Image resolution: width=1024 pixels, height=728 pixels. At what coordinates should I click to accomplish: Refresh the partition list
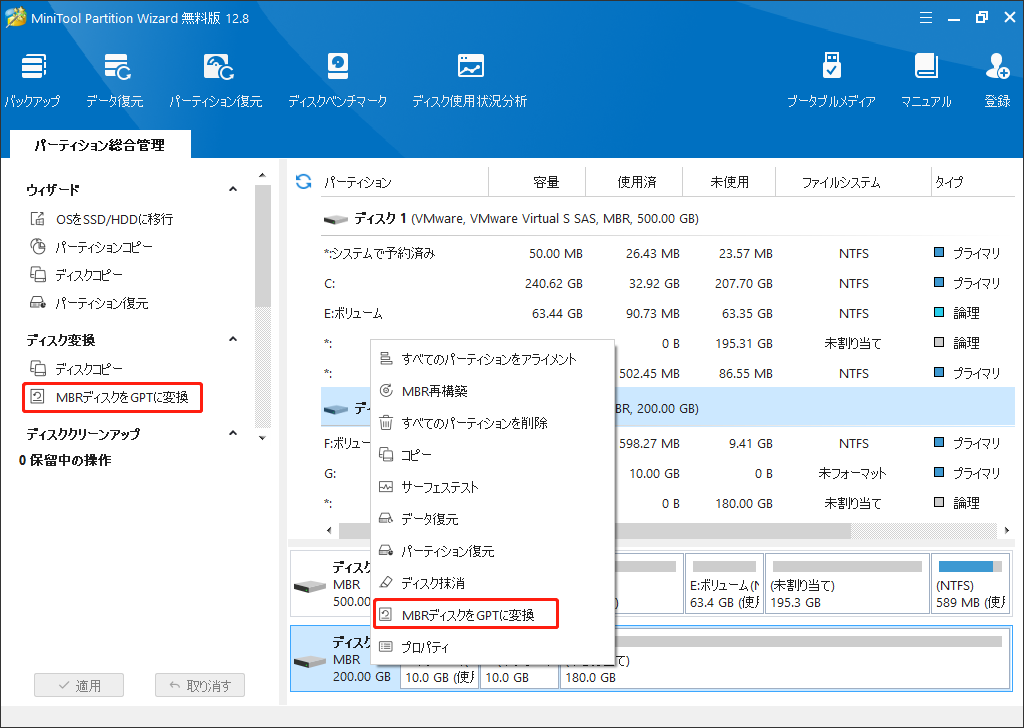[x=304, y=182]
